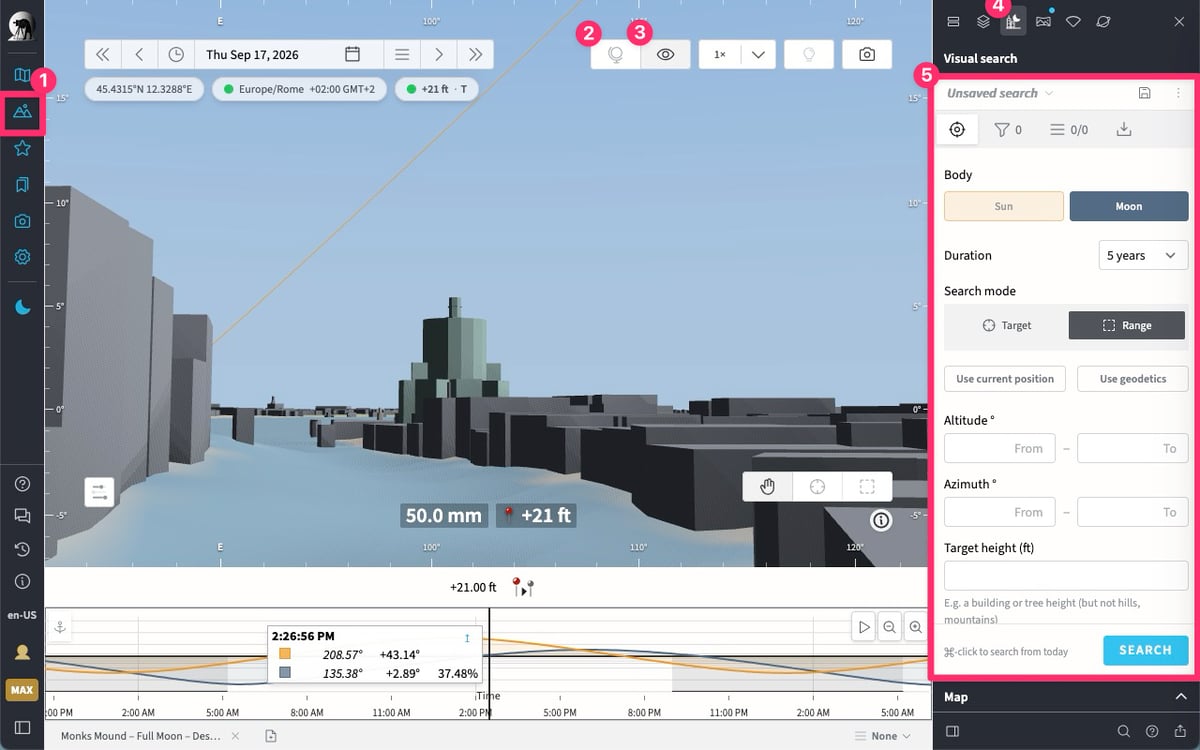
Task: Click Use geodetics button
Action: [1133, 379]
